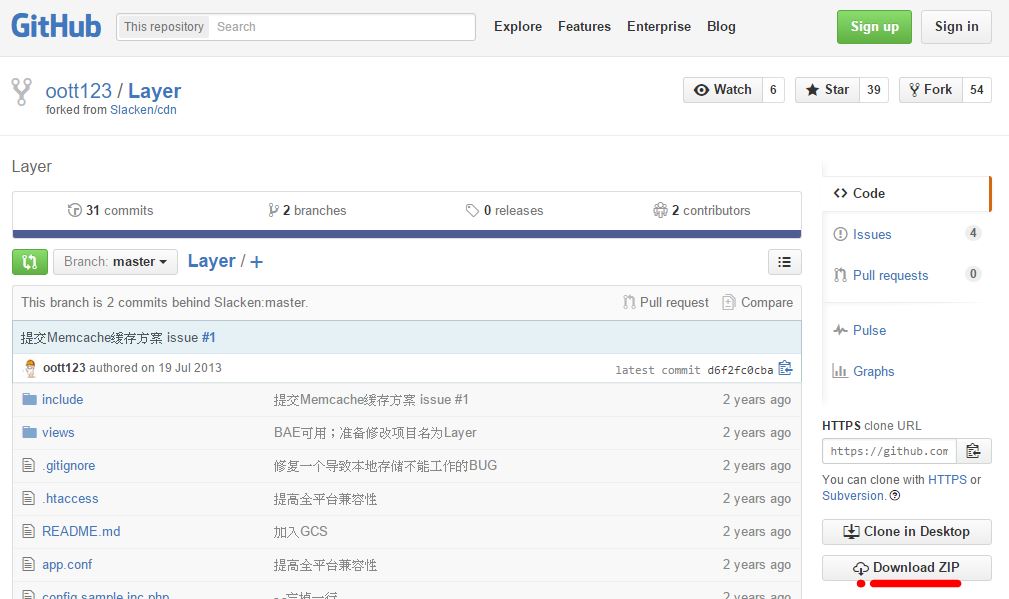Click the bold Layer repository name link
Image resolution: width=1009 pixels, height=599 pixels.
coord(154,91)
